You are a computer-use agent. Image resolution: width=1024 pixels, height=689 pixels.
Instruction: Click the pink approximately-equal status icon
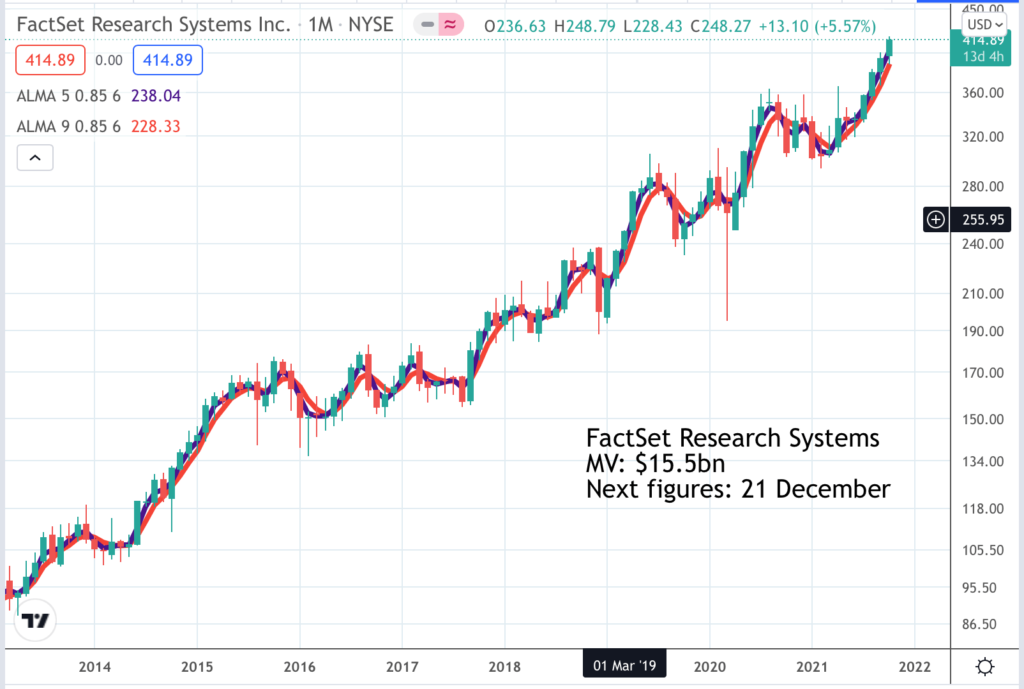coord(451,25)
